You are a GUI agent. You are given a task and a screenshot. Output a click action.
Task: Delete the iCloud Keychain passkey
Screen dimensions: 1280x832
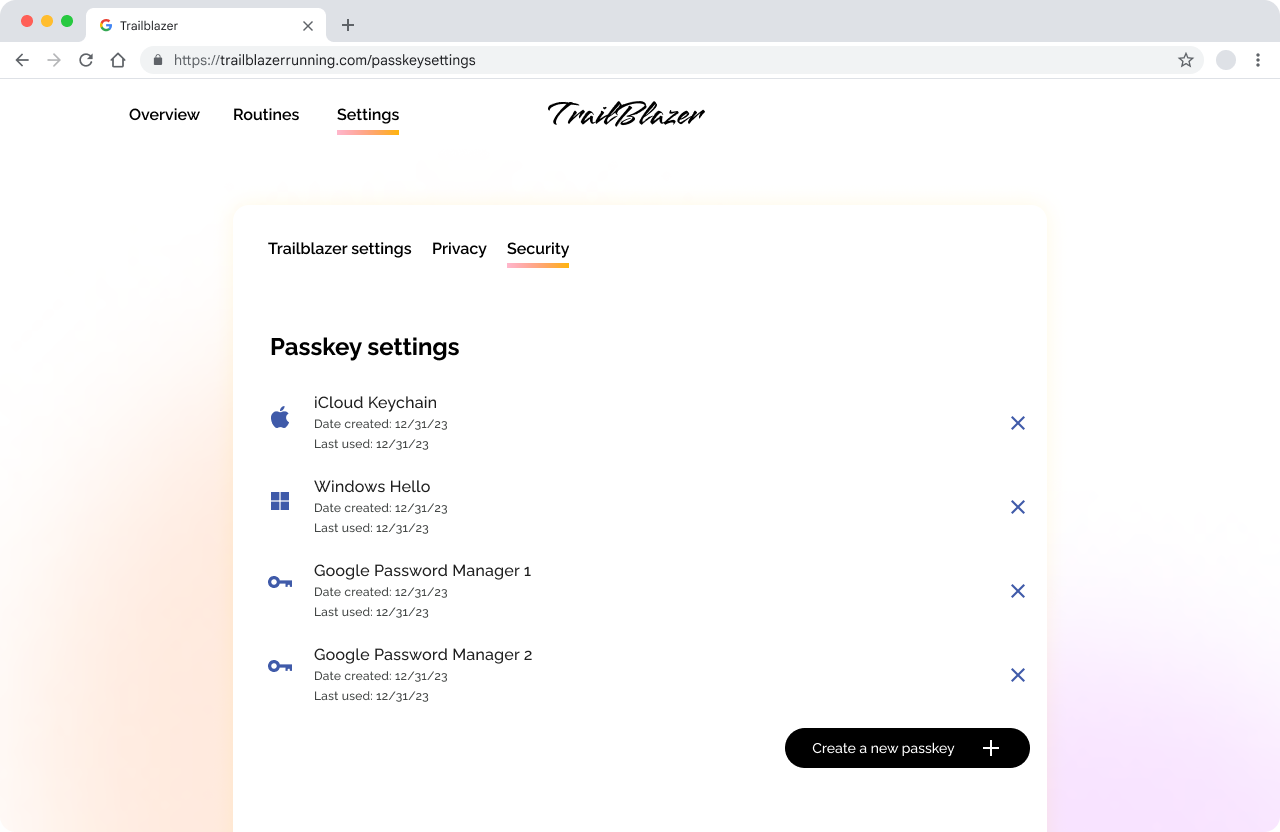pos(1018,423)
